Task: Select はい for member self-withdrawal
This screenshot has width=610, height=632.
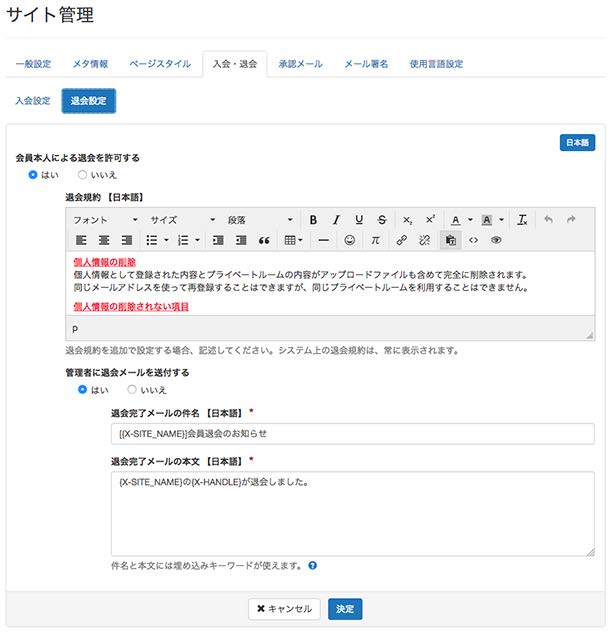Action: pyautogui.click(x=33, y=175)
